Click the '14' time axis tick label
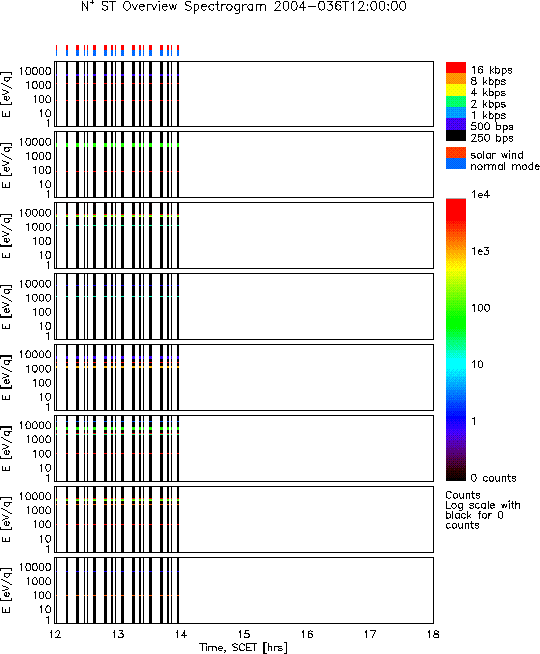The image size is (540, 654). click(x=181, y=634)
